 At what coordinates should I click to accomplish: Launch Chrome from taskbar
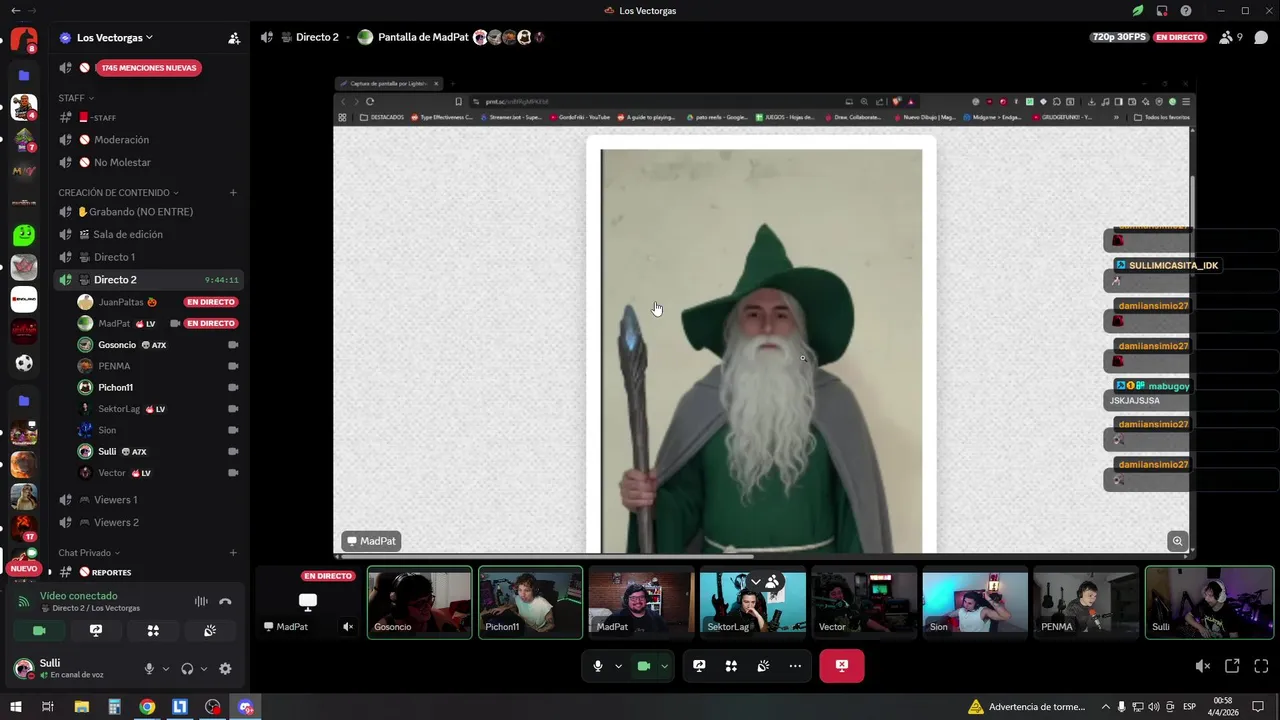click(x=147, y=707)
